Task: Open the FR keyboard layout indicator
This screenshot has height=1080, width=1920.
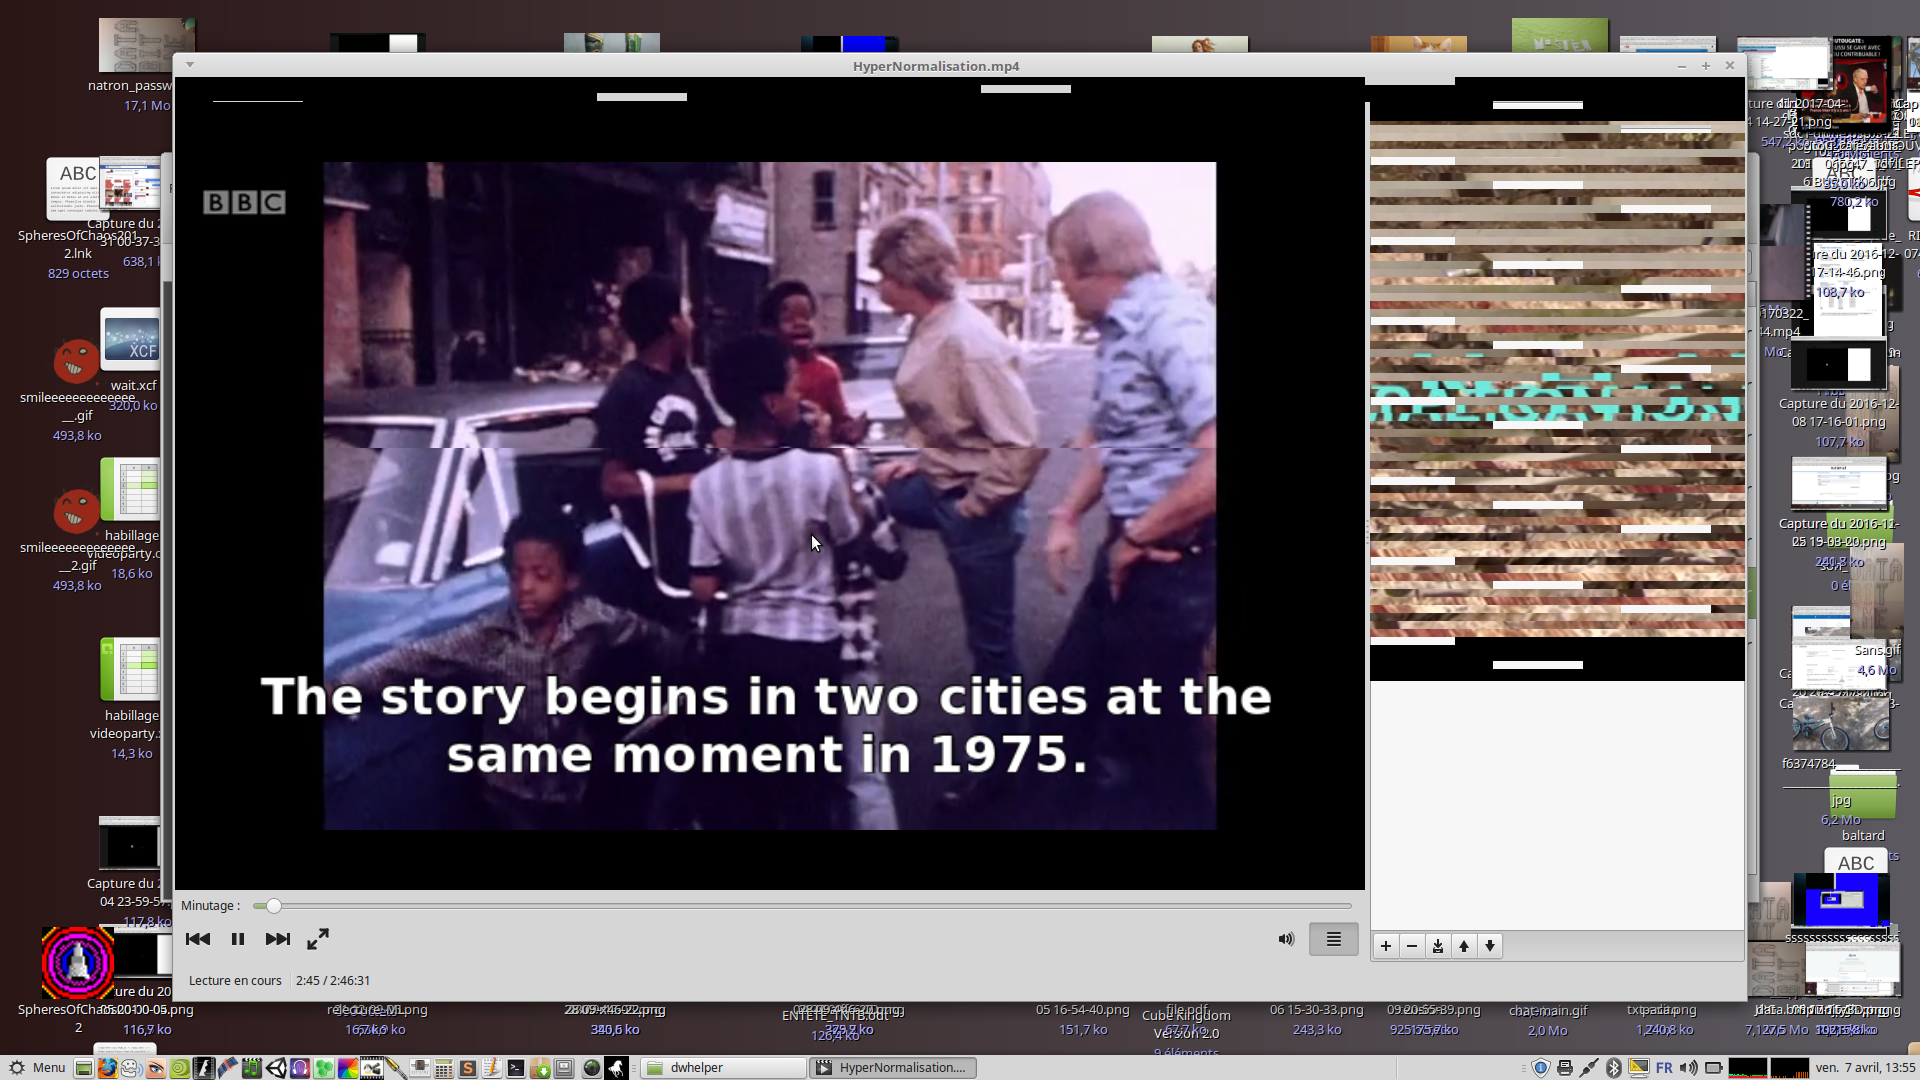Action: pyautogui.click(x=1664, y=1067)
